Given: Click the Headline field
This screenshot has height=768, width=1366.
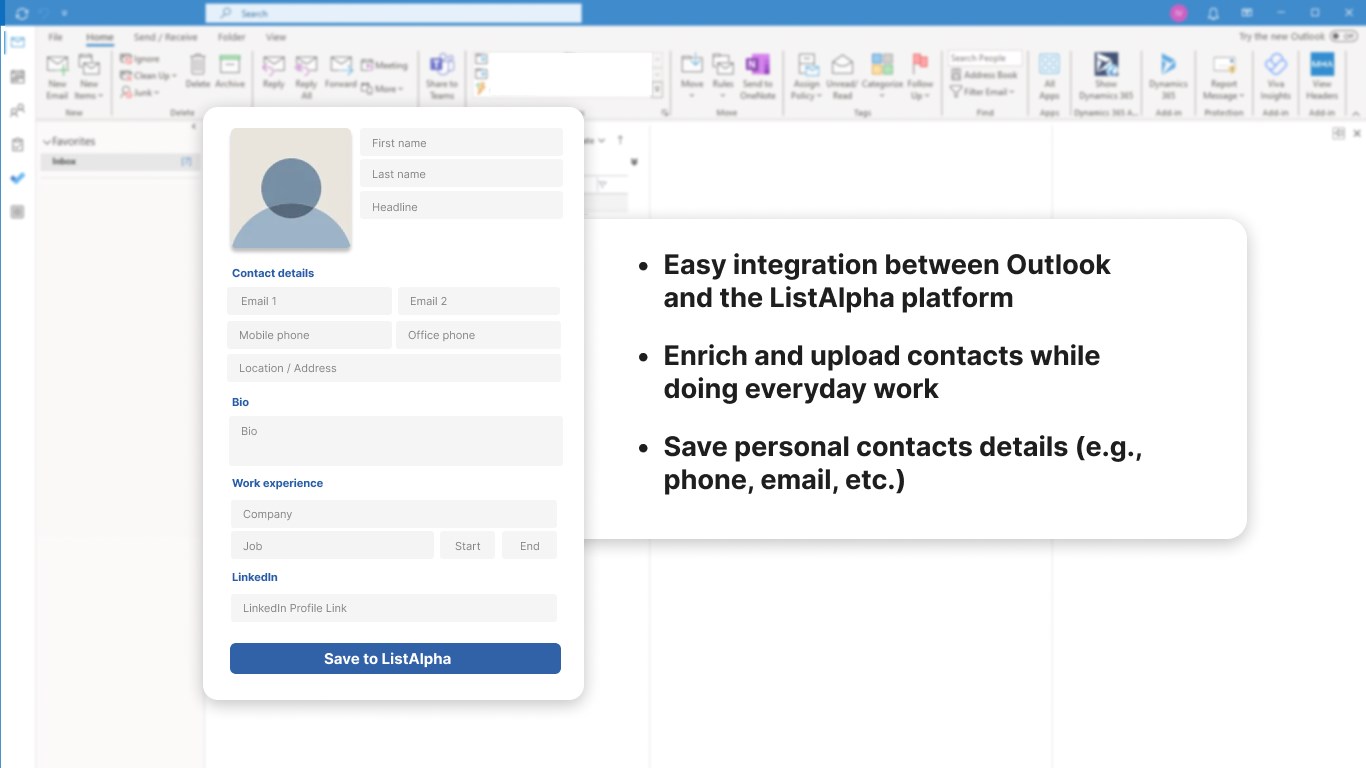Looking at the screenshot, I should click(461, 206).
